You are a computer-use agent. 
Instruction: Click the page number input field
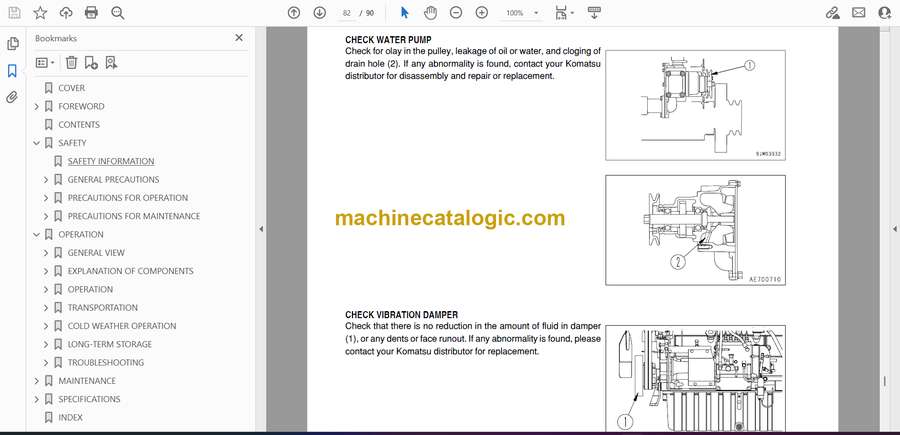click(x=349, y=13)
